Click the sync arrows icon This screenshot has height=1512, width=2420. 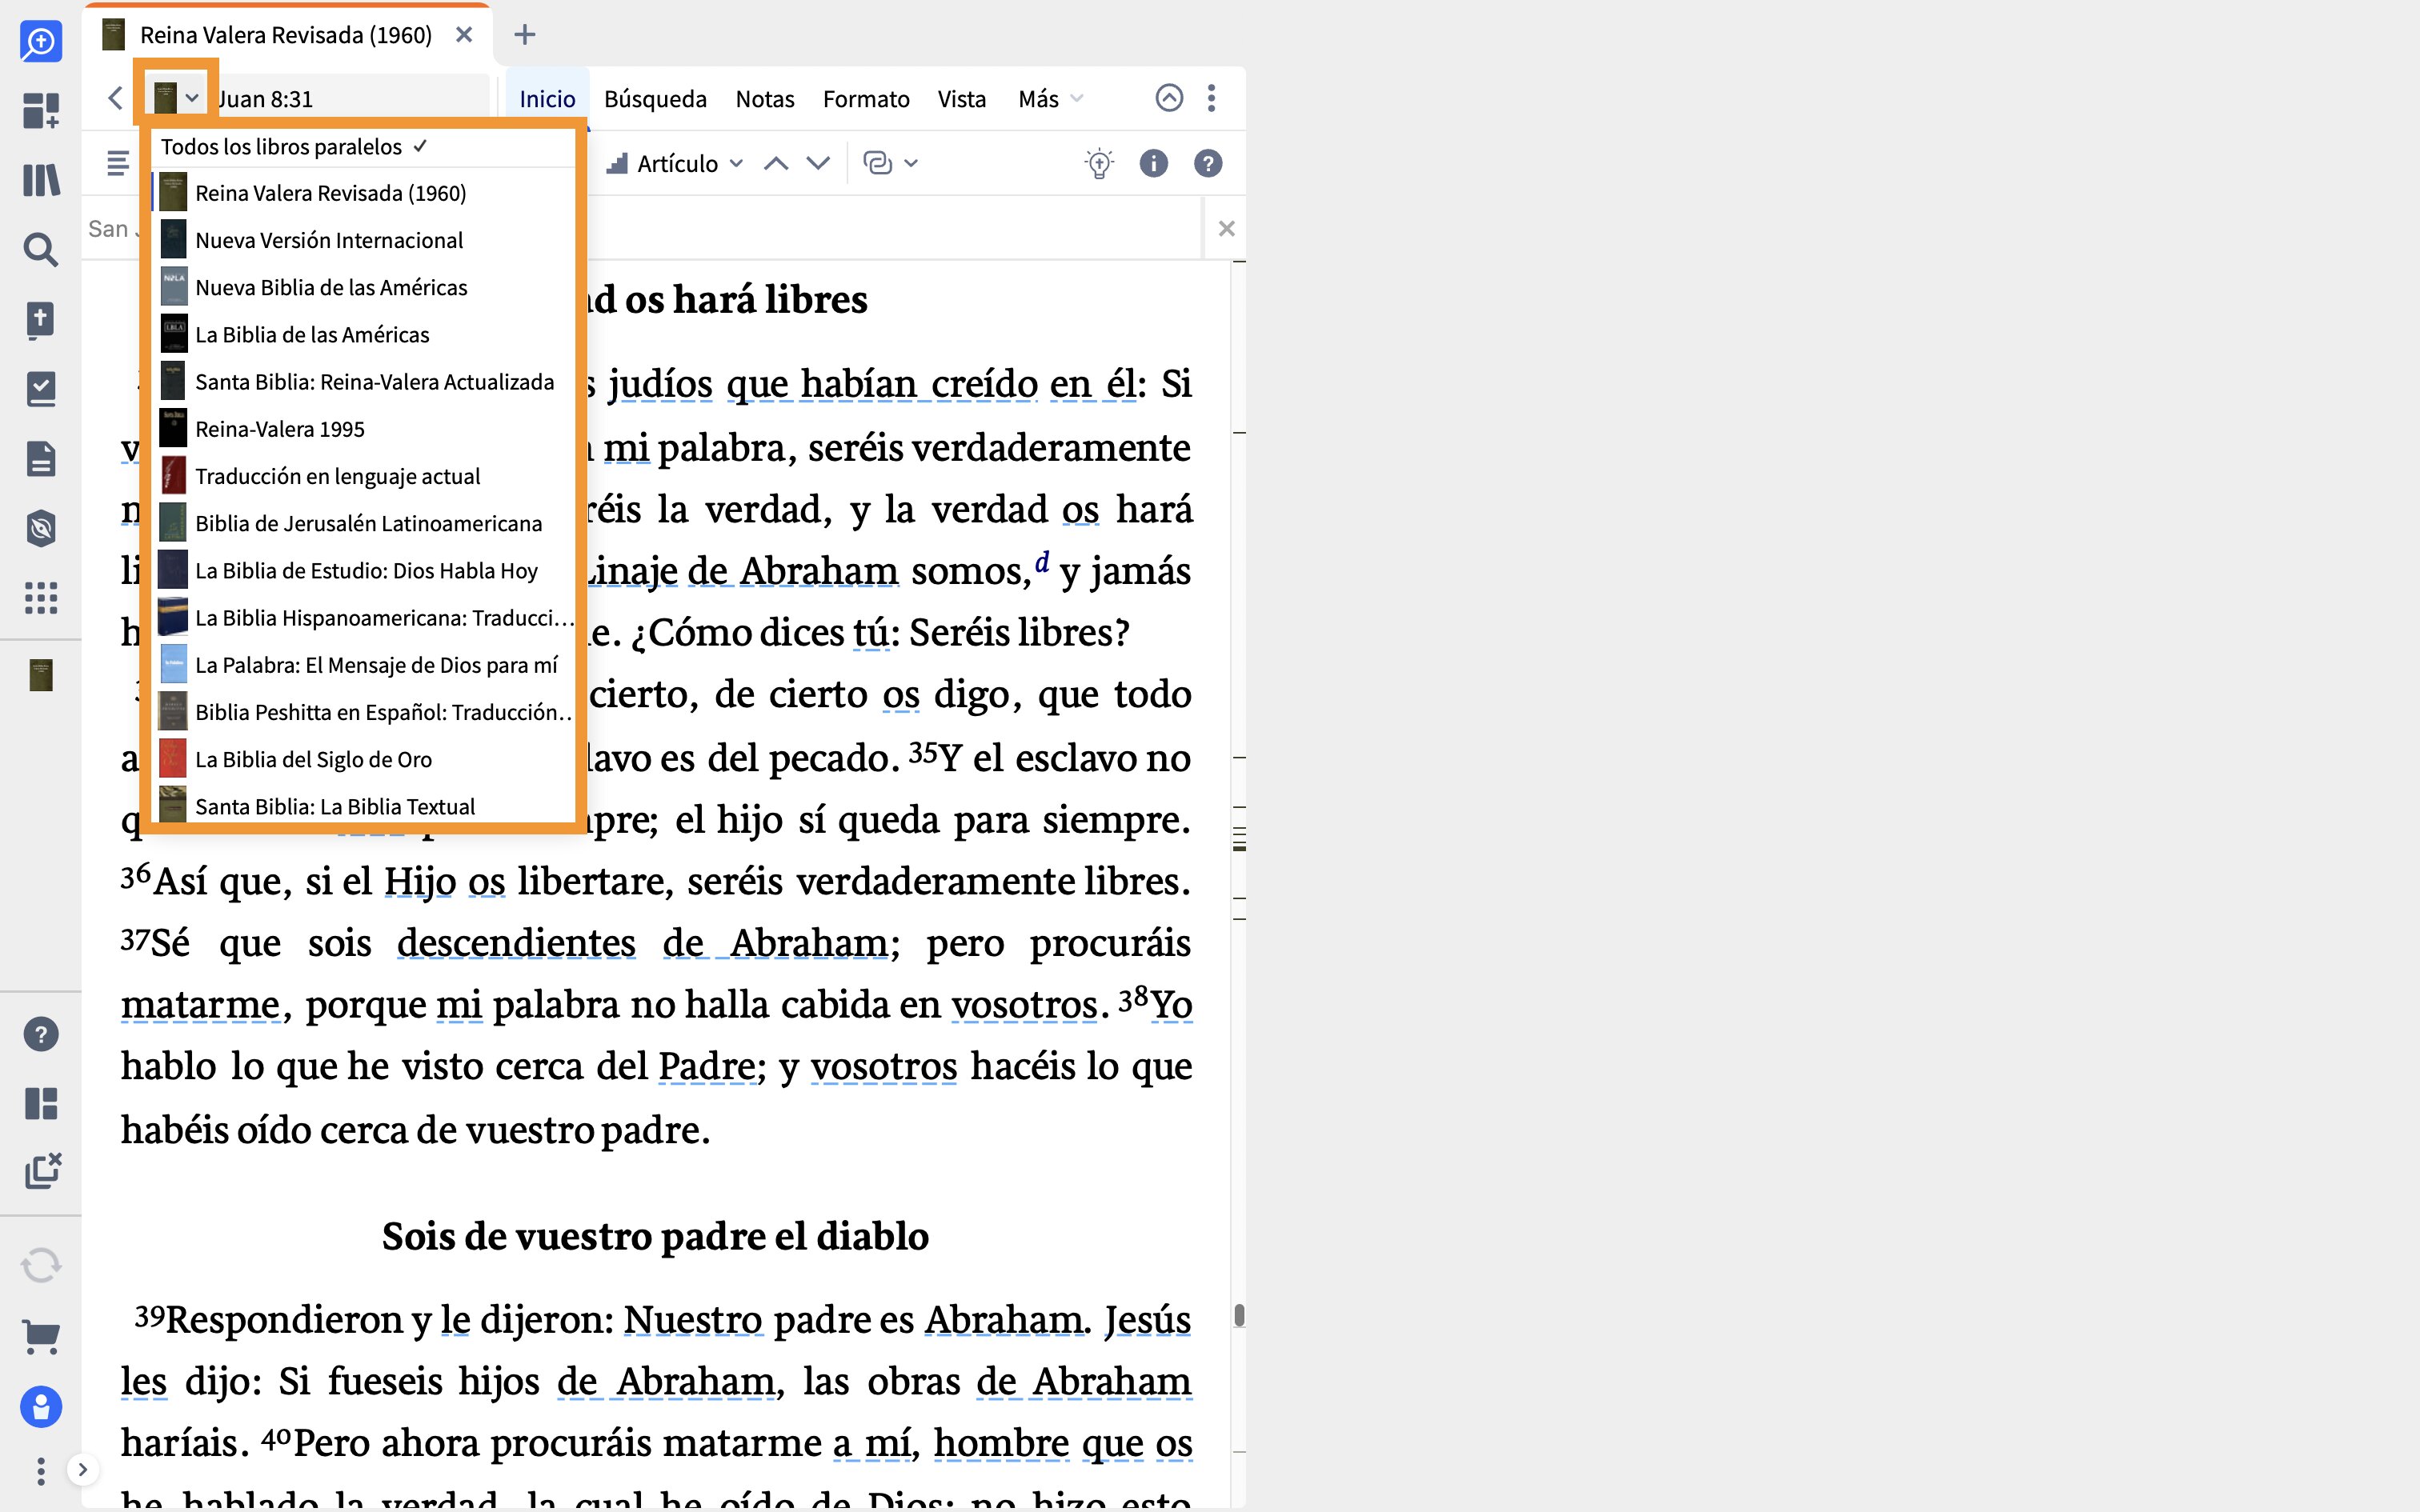(x=41, y=1266)
